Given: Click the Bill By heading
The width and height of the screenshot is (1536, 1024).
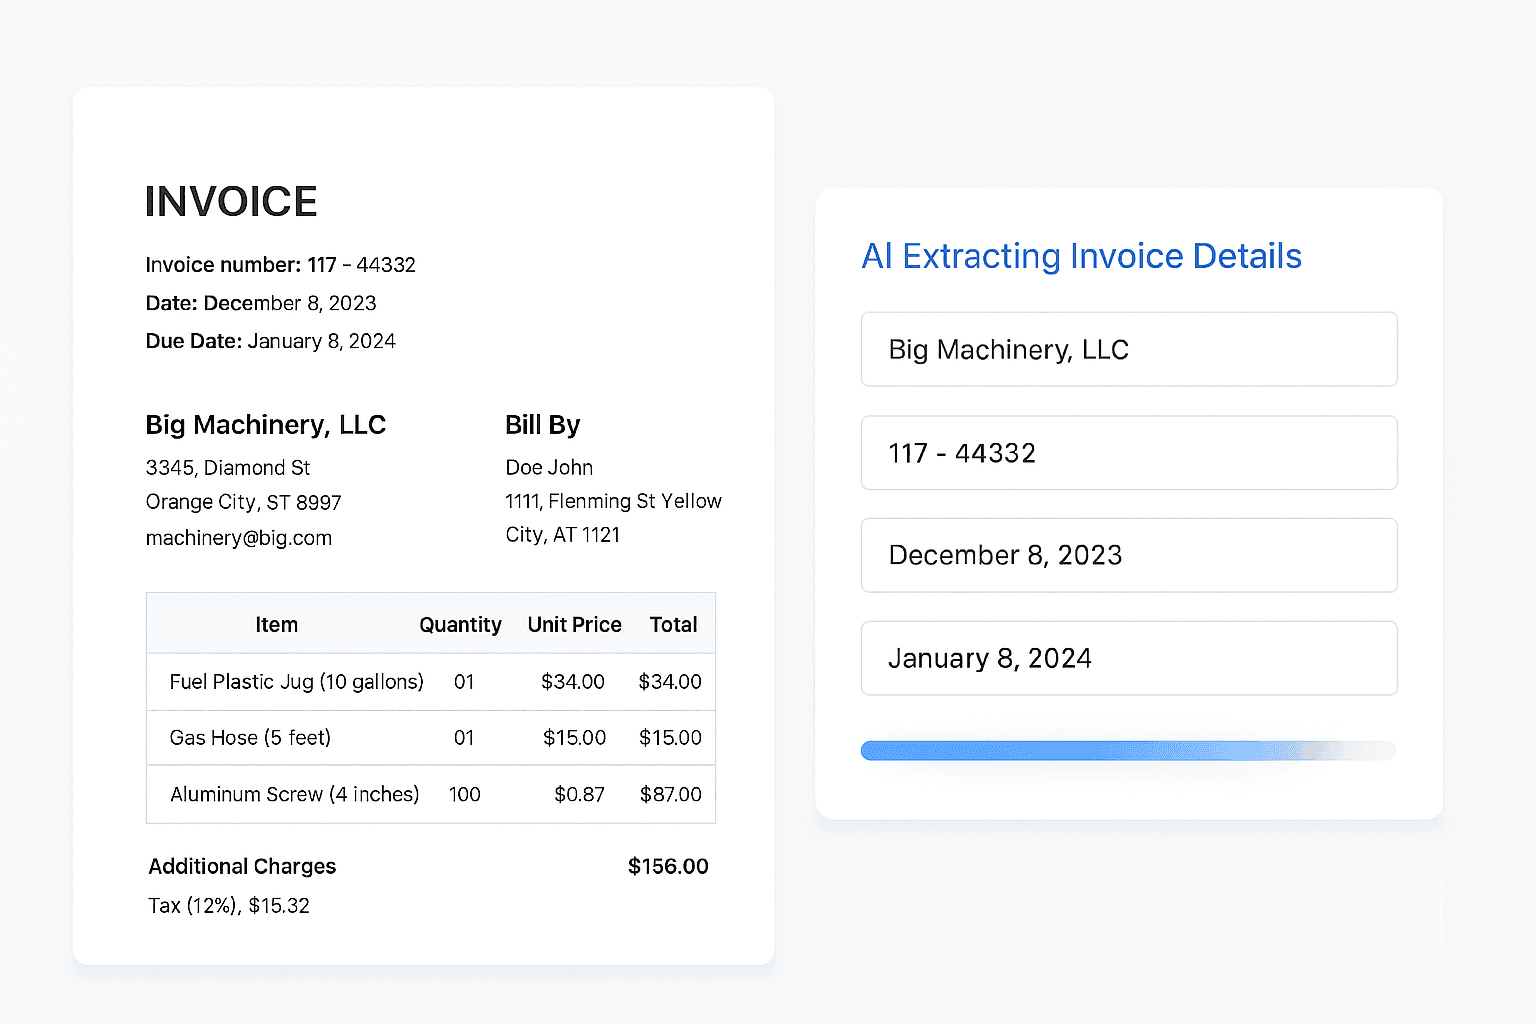Looking at the screenshot, I should (542, 425).
